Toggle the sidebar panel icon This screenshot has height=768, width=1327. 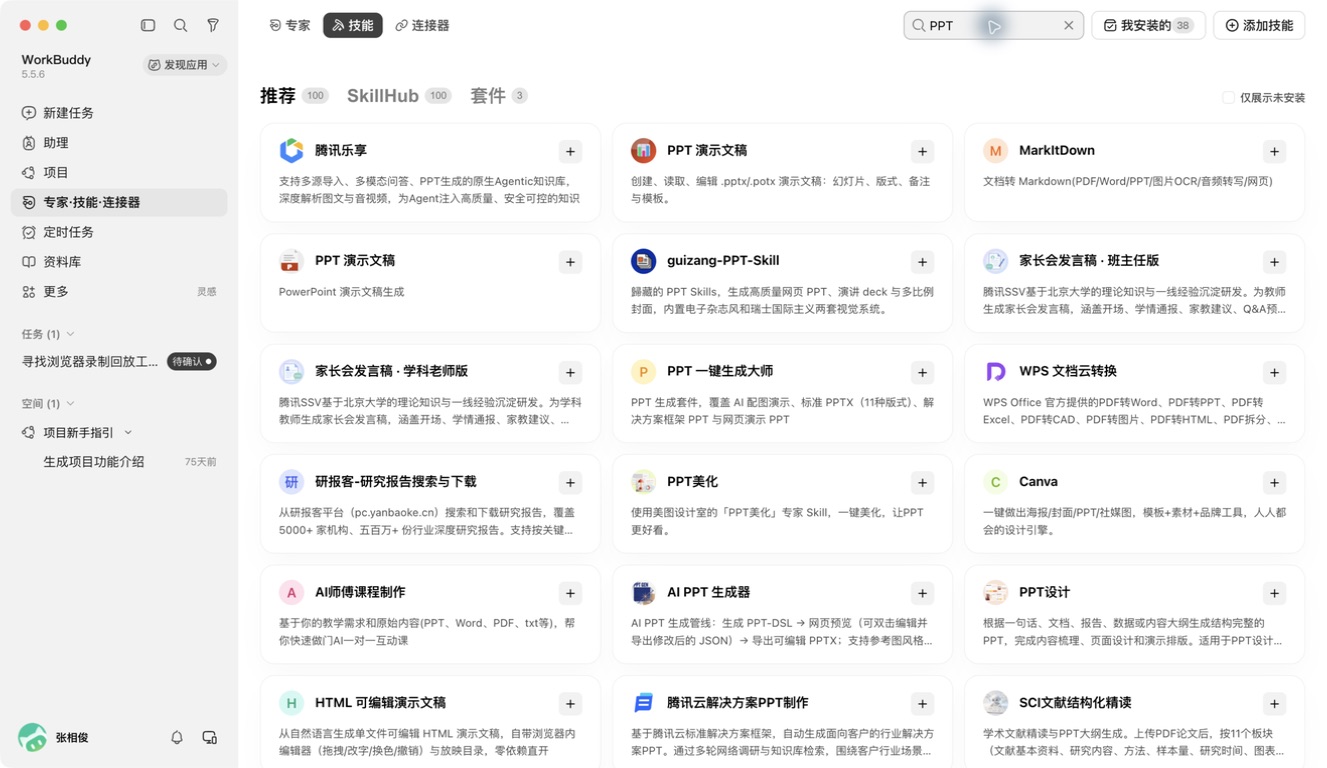click(148, 25)
